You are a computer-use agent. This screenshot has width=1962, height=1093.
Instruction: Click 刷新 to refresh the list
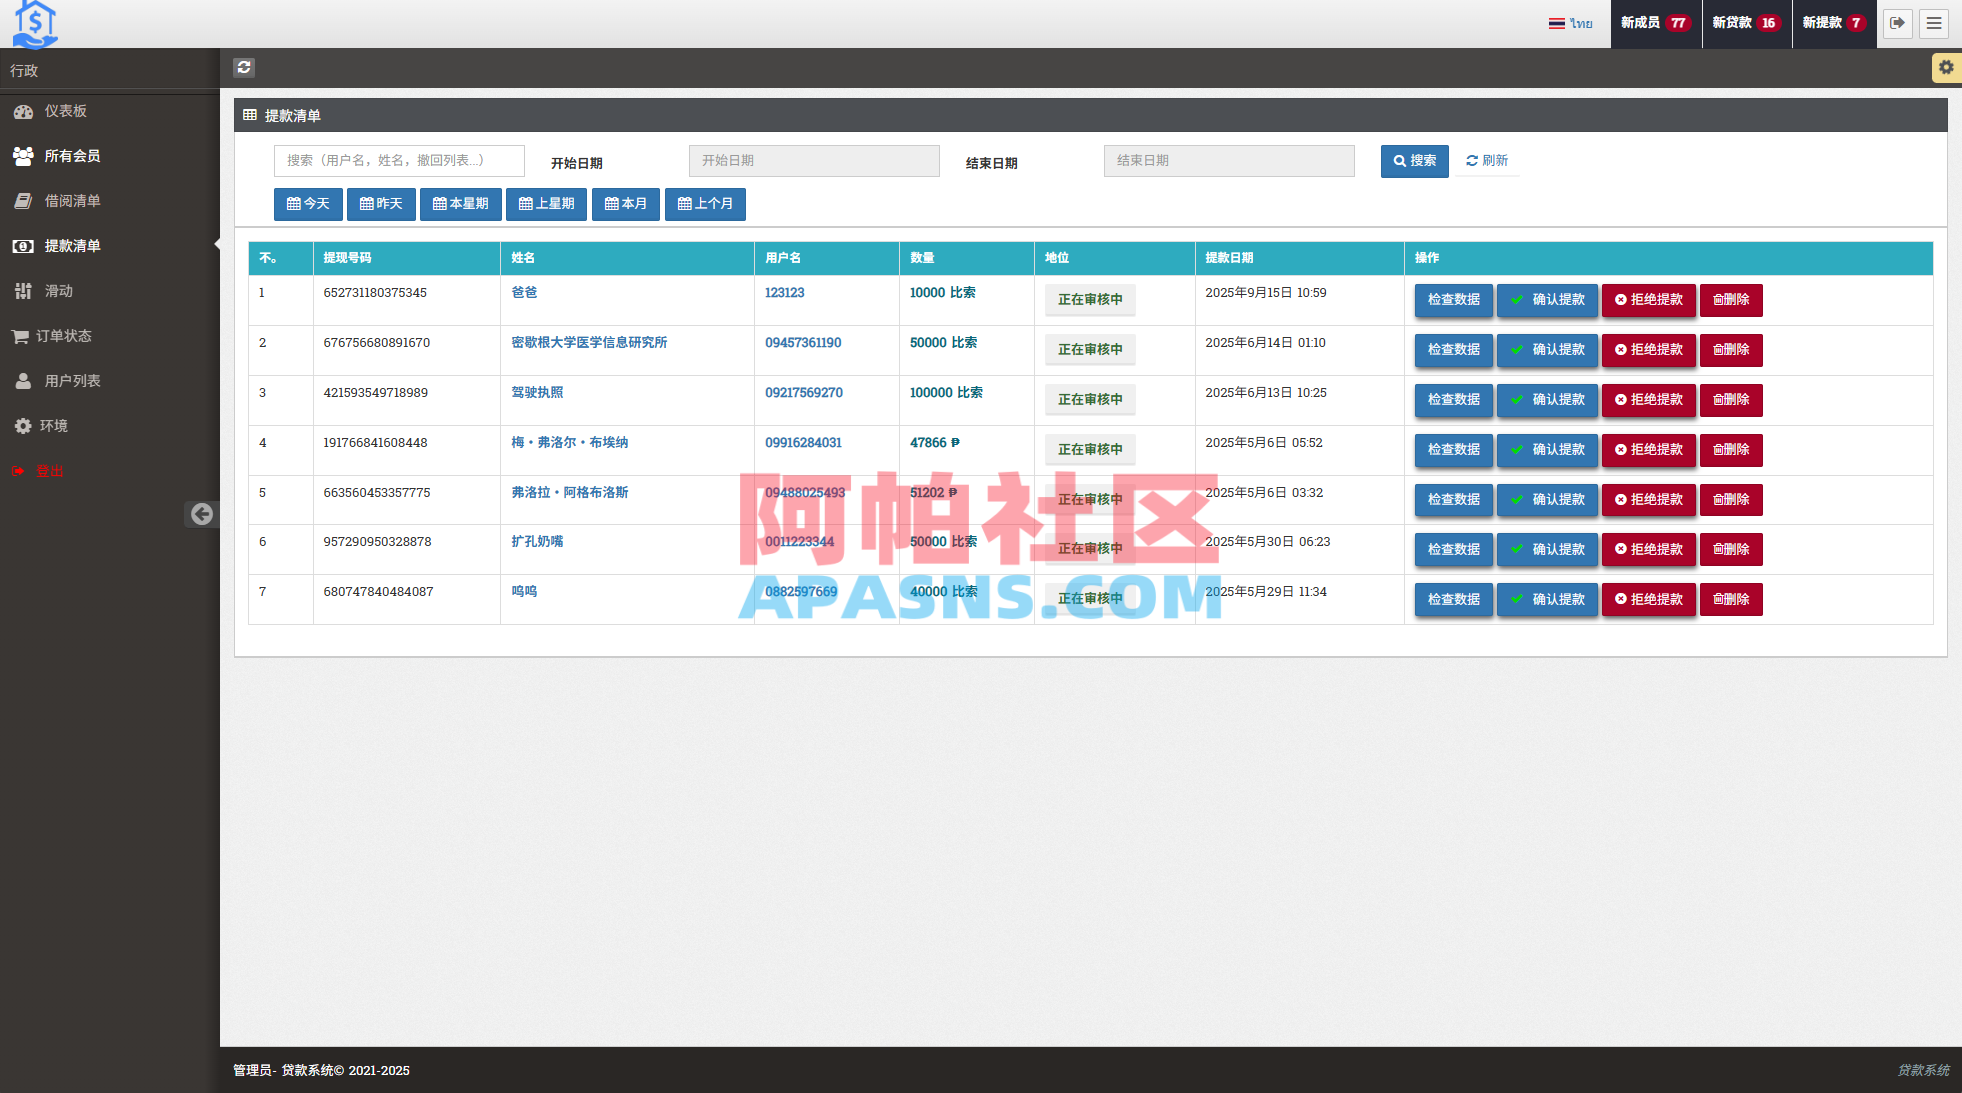[1487, 161]
